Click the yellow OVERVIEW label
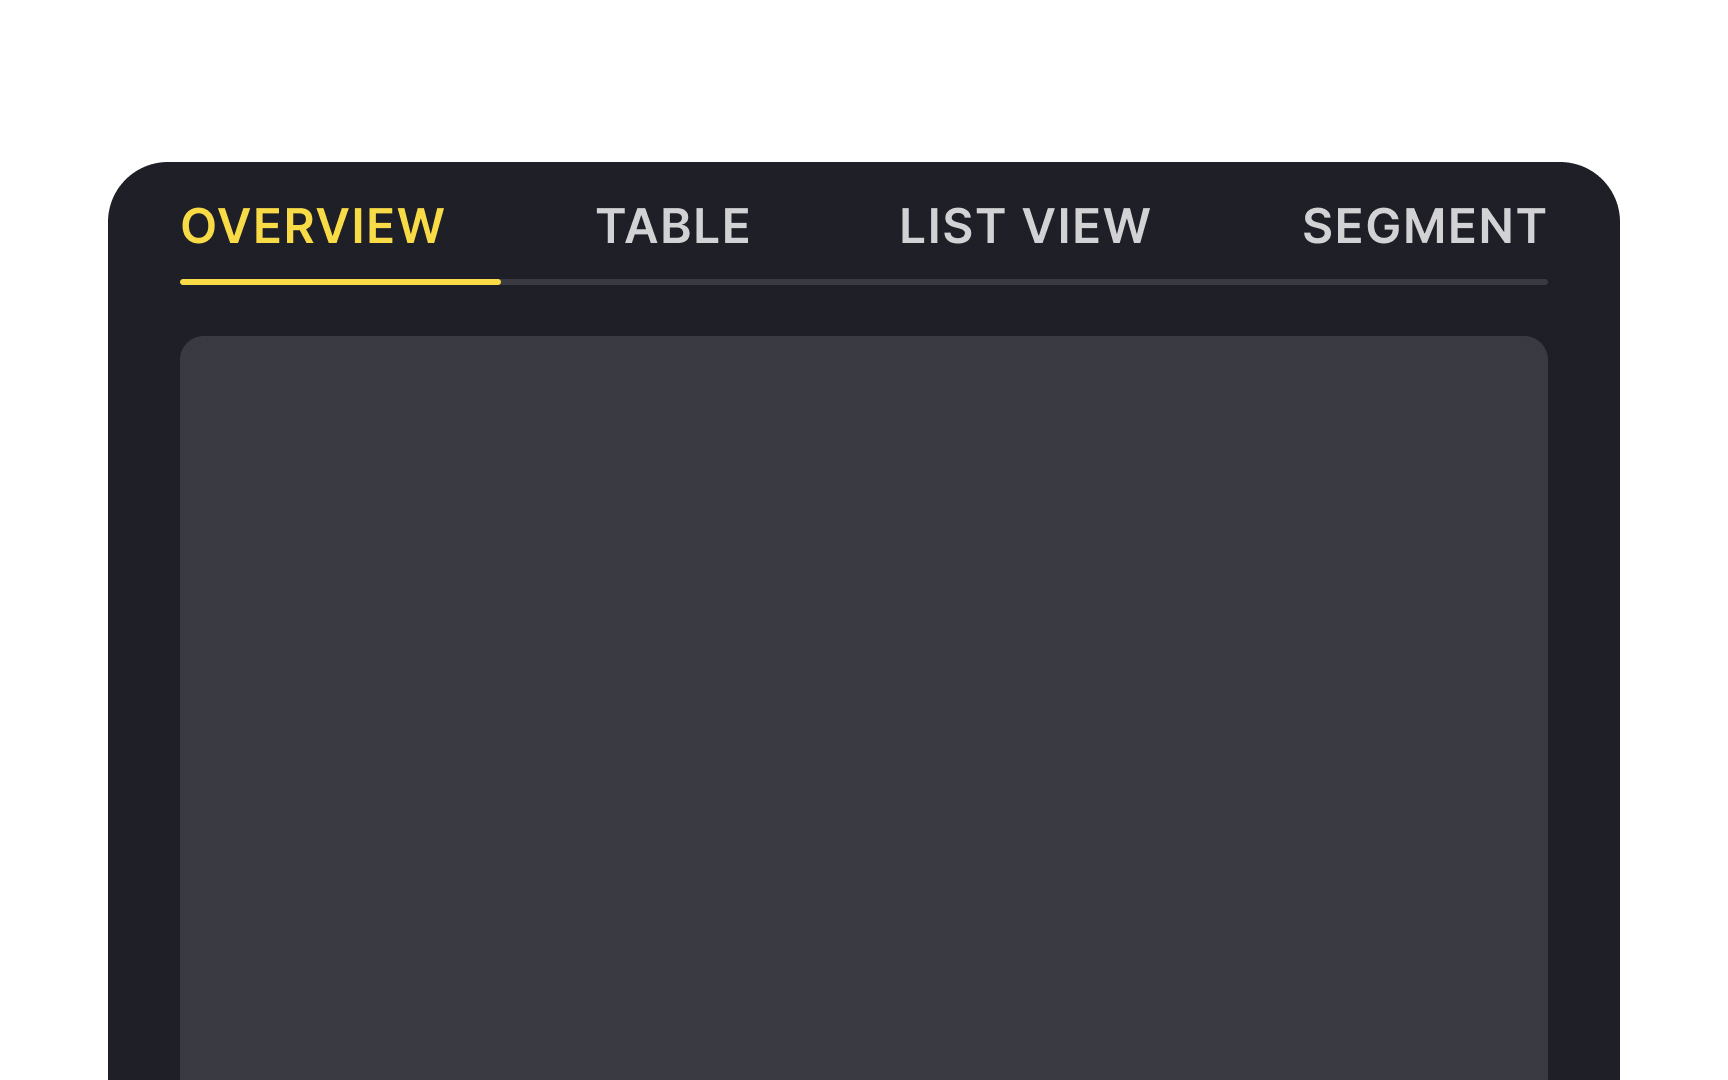1728x1080 pixels. 312,226
